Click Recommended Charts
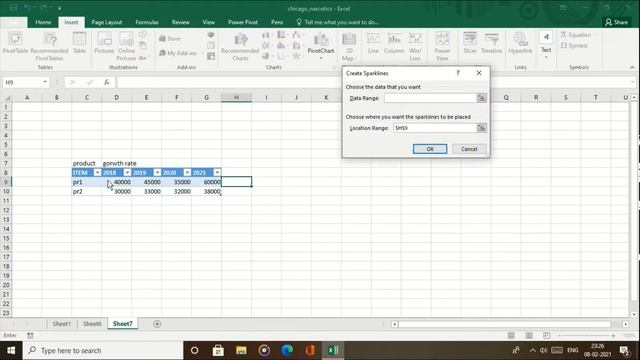The image size is (640, 360). coord(240,47)
